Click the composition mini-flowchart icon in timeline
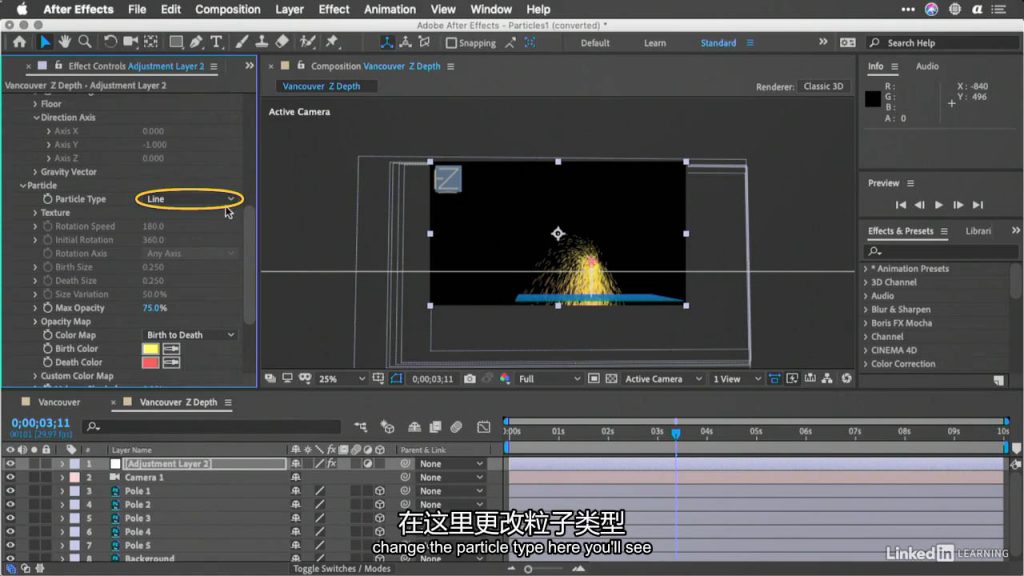 point(360,427)
